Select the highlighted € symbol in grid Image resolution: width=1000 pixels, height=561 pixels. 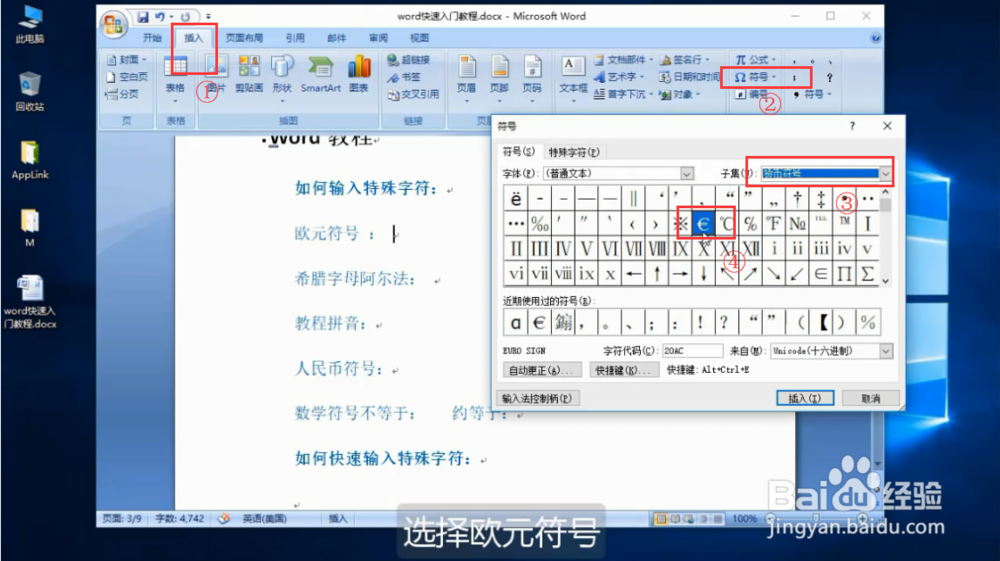click(x=703, y=224)
